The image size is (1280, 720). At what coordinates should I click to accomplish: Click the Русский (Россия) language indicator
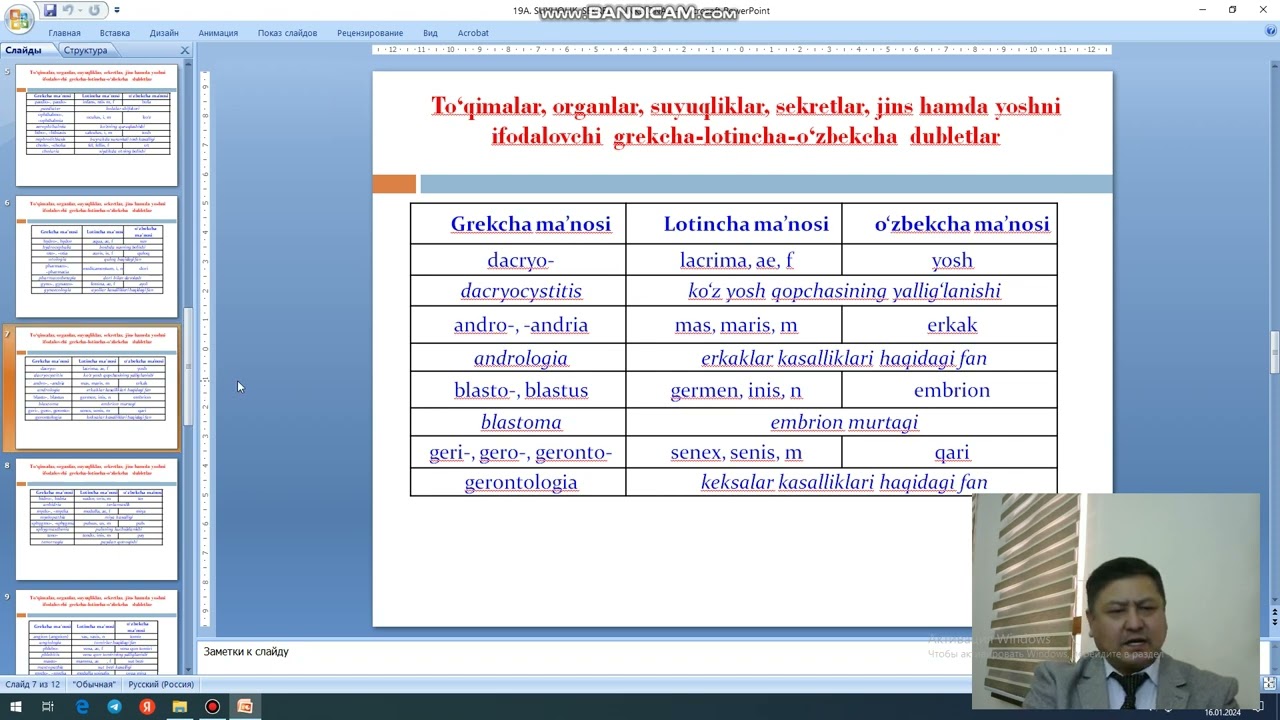pos(161,684)
